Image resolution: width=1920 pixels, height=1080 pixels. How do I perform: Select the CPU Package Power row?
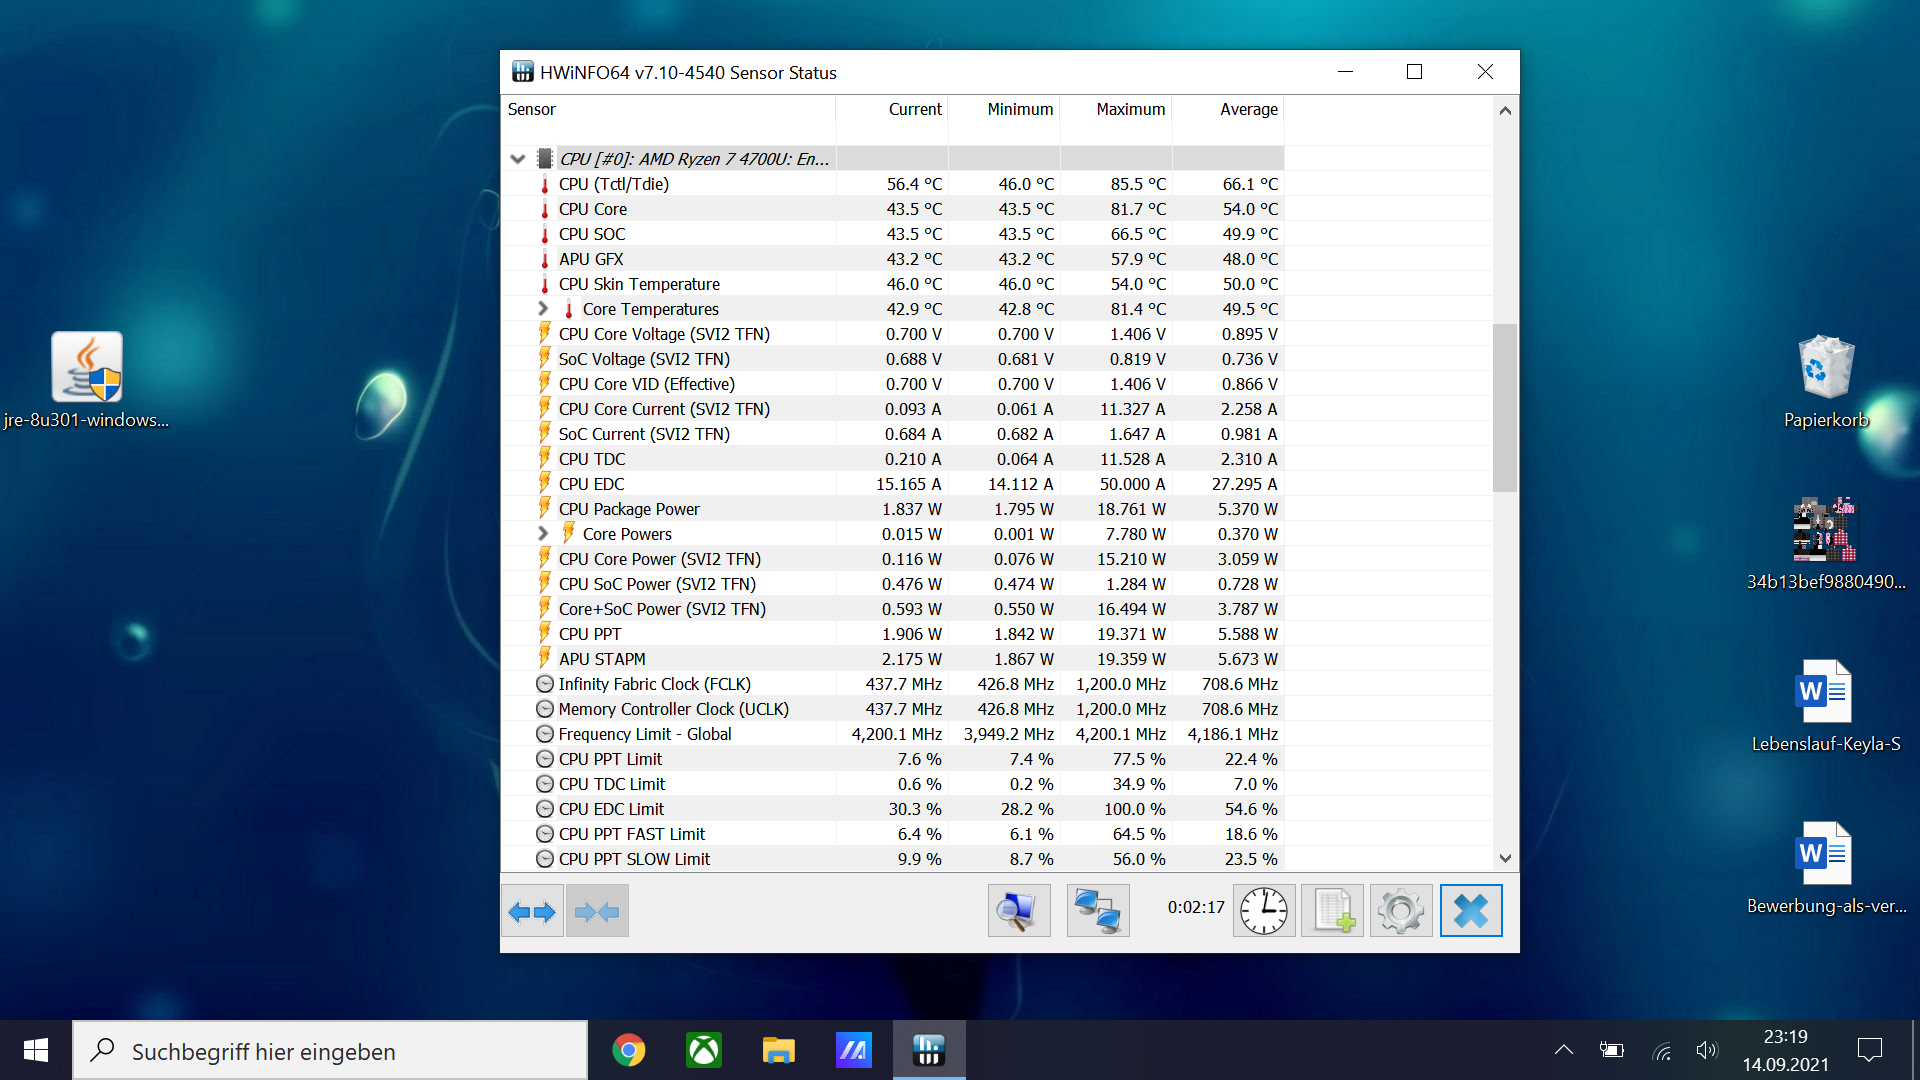[x=629, y=509]
